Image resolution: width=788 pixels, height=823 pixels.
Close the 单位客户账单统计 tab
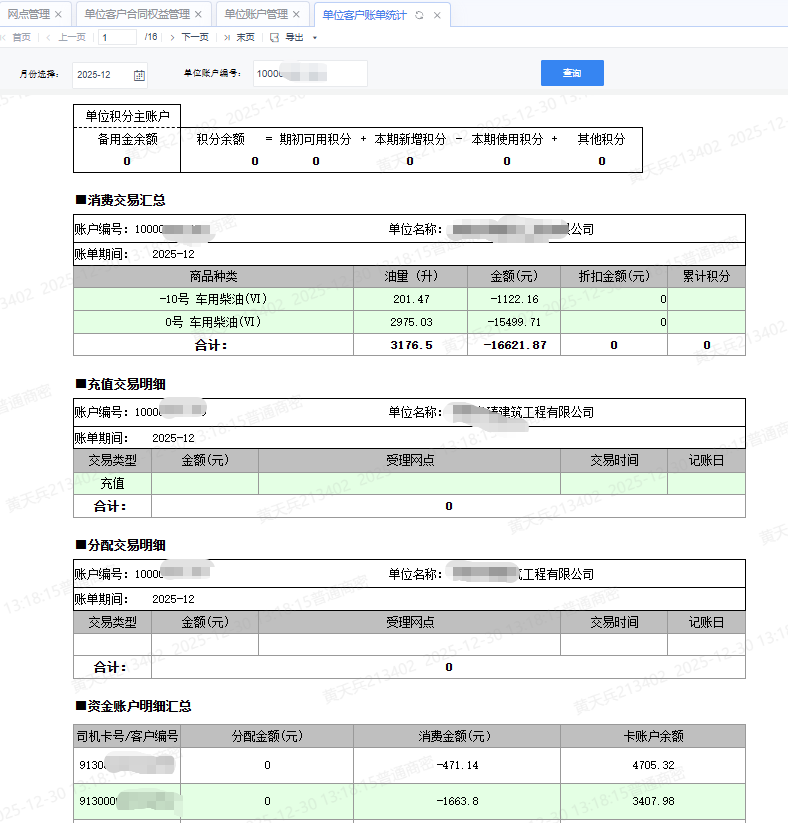(436, 15)
